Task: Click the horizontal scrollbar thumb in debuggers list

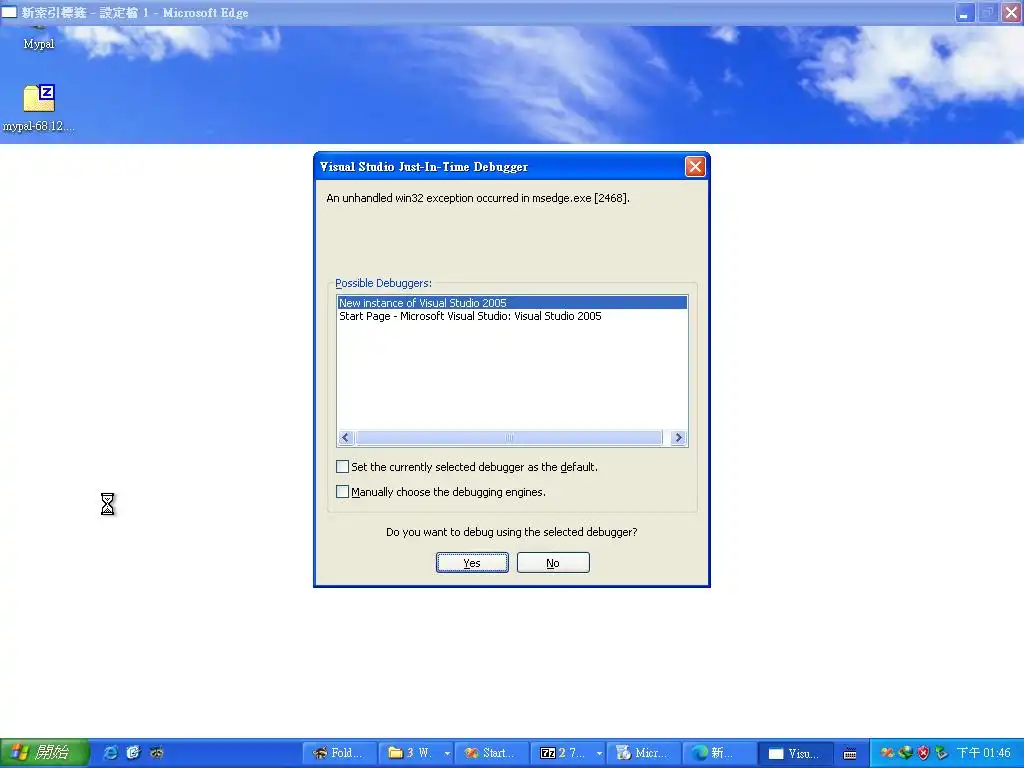Action: (x=509, y=438)
